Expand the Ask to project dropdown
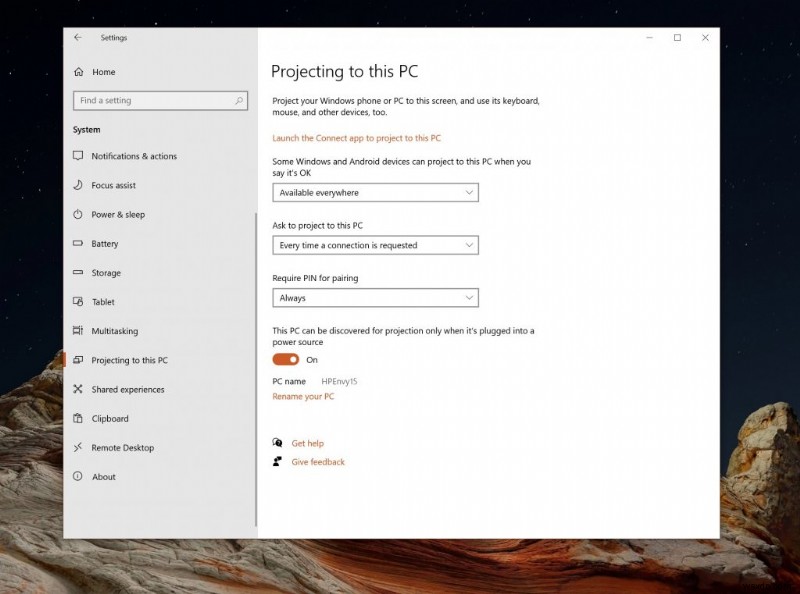800x594 pixels. pos(375,245)
